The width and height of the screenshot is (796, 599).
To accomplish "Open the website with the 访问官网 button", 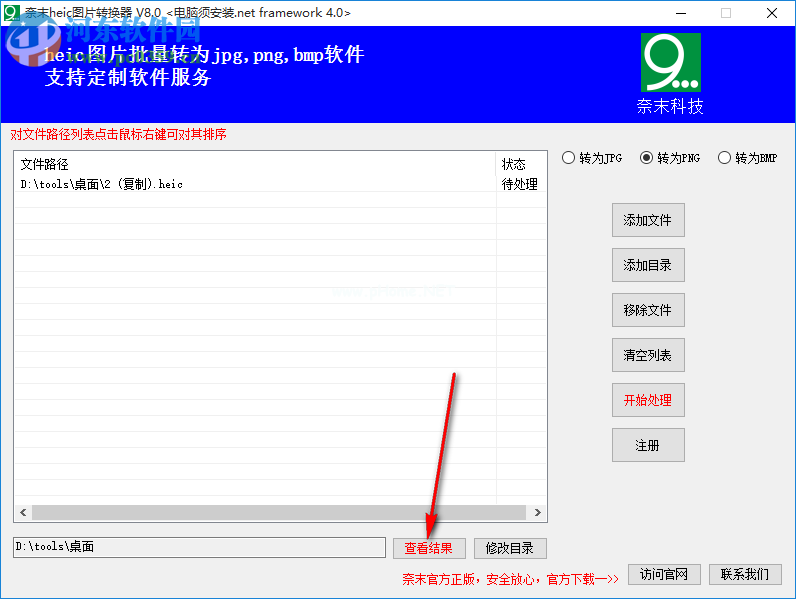I will pyautogui.click(x=664, y=574).
